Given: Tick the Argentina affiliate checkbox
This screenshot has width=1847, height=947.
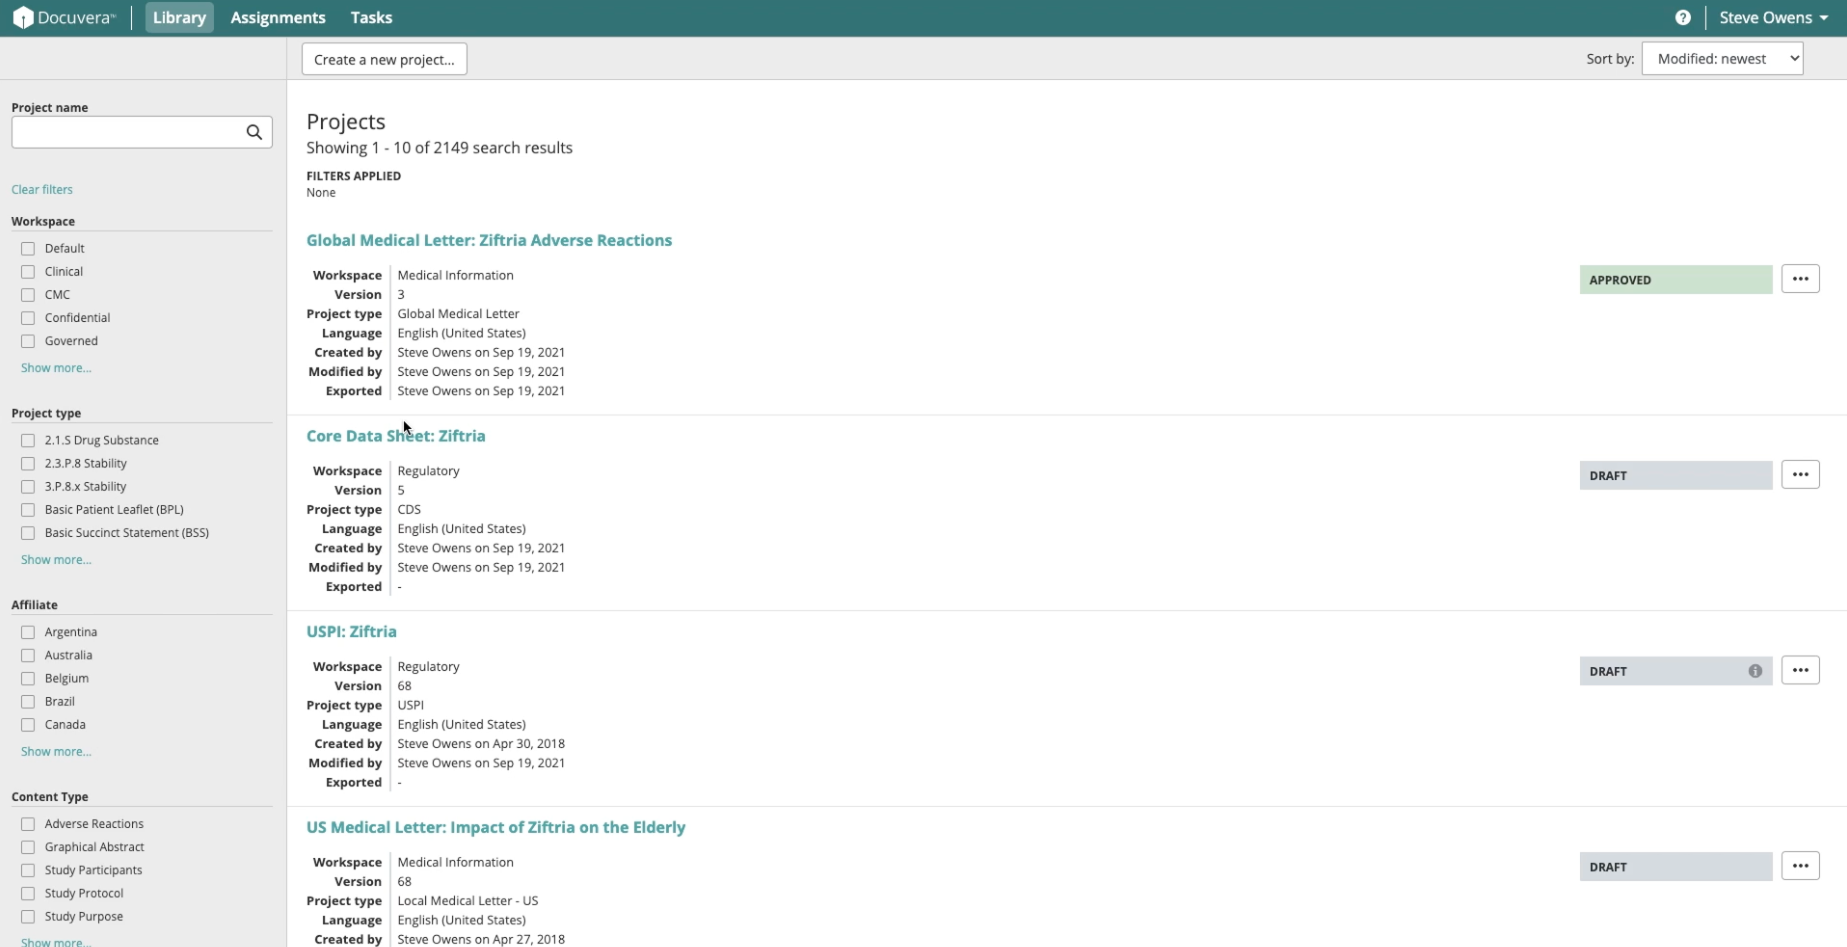Looking at the screenshot, I should point(28,633).
